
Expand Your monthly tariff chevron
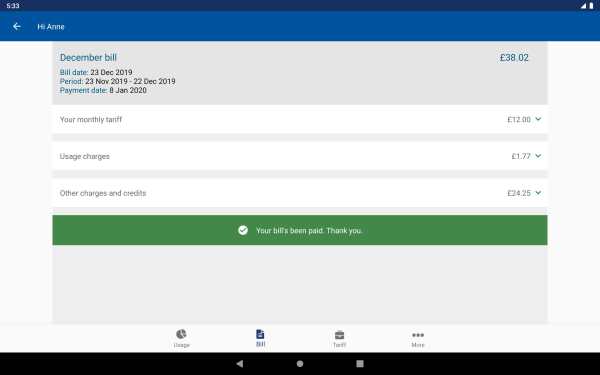click(538, 119)
